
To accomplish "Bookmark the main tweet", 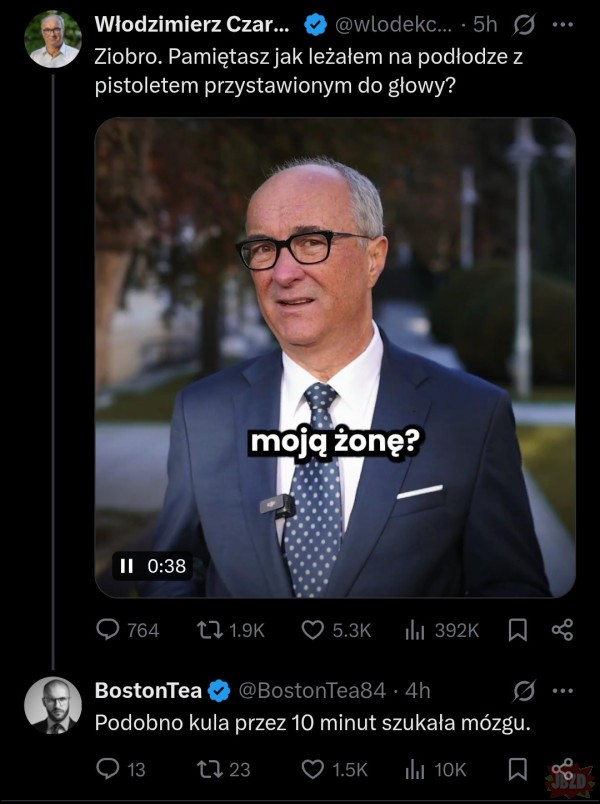I will (518, 630).
